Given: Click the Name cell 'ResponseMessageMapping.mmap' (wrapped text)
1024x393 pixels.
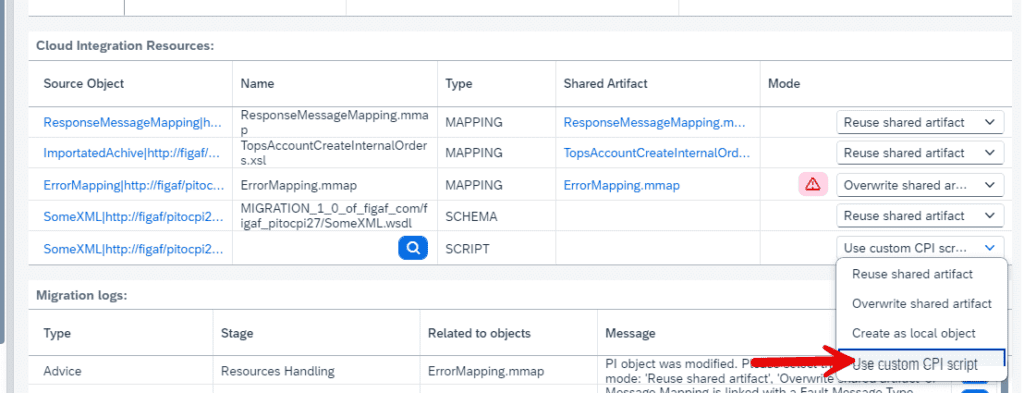Looking at the screenshot, I should point(335,122).
